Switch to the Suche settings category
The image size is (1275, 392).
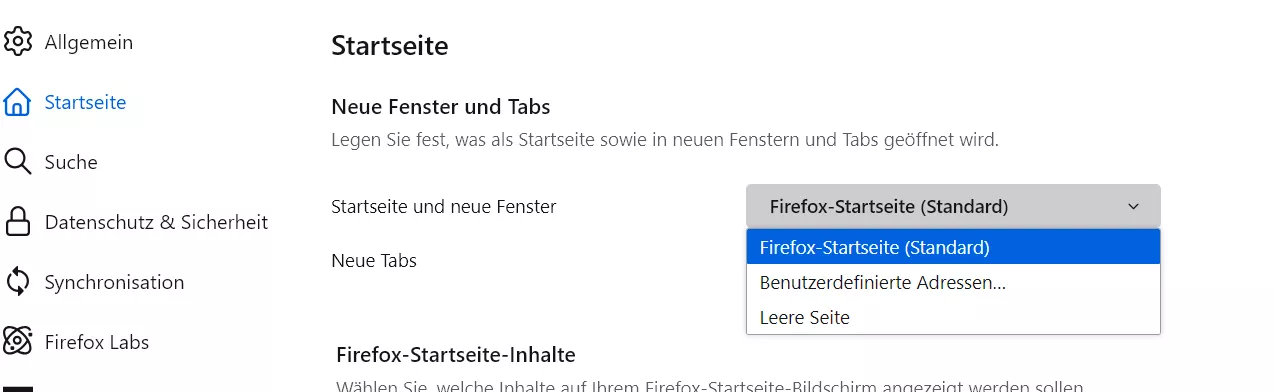(x=71, y=162)
